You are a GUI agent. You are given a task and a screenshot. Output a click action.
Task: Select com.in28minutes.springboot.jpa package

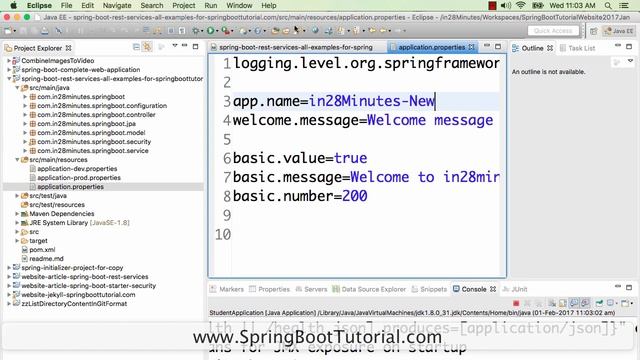tap(87, 124)
